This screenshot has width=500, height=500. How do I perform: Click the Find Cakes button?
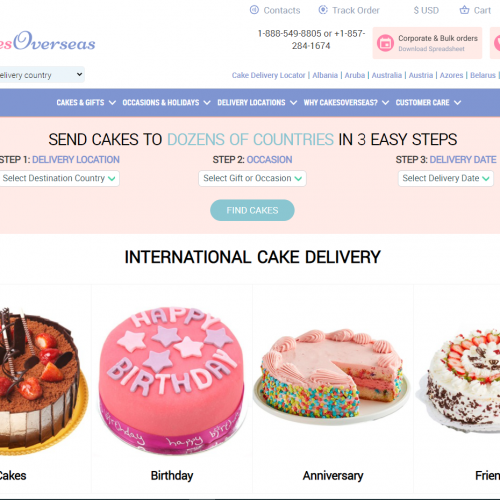coord(252,210)
